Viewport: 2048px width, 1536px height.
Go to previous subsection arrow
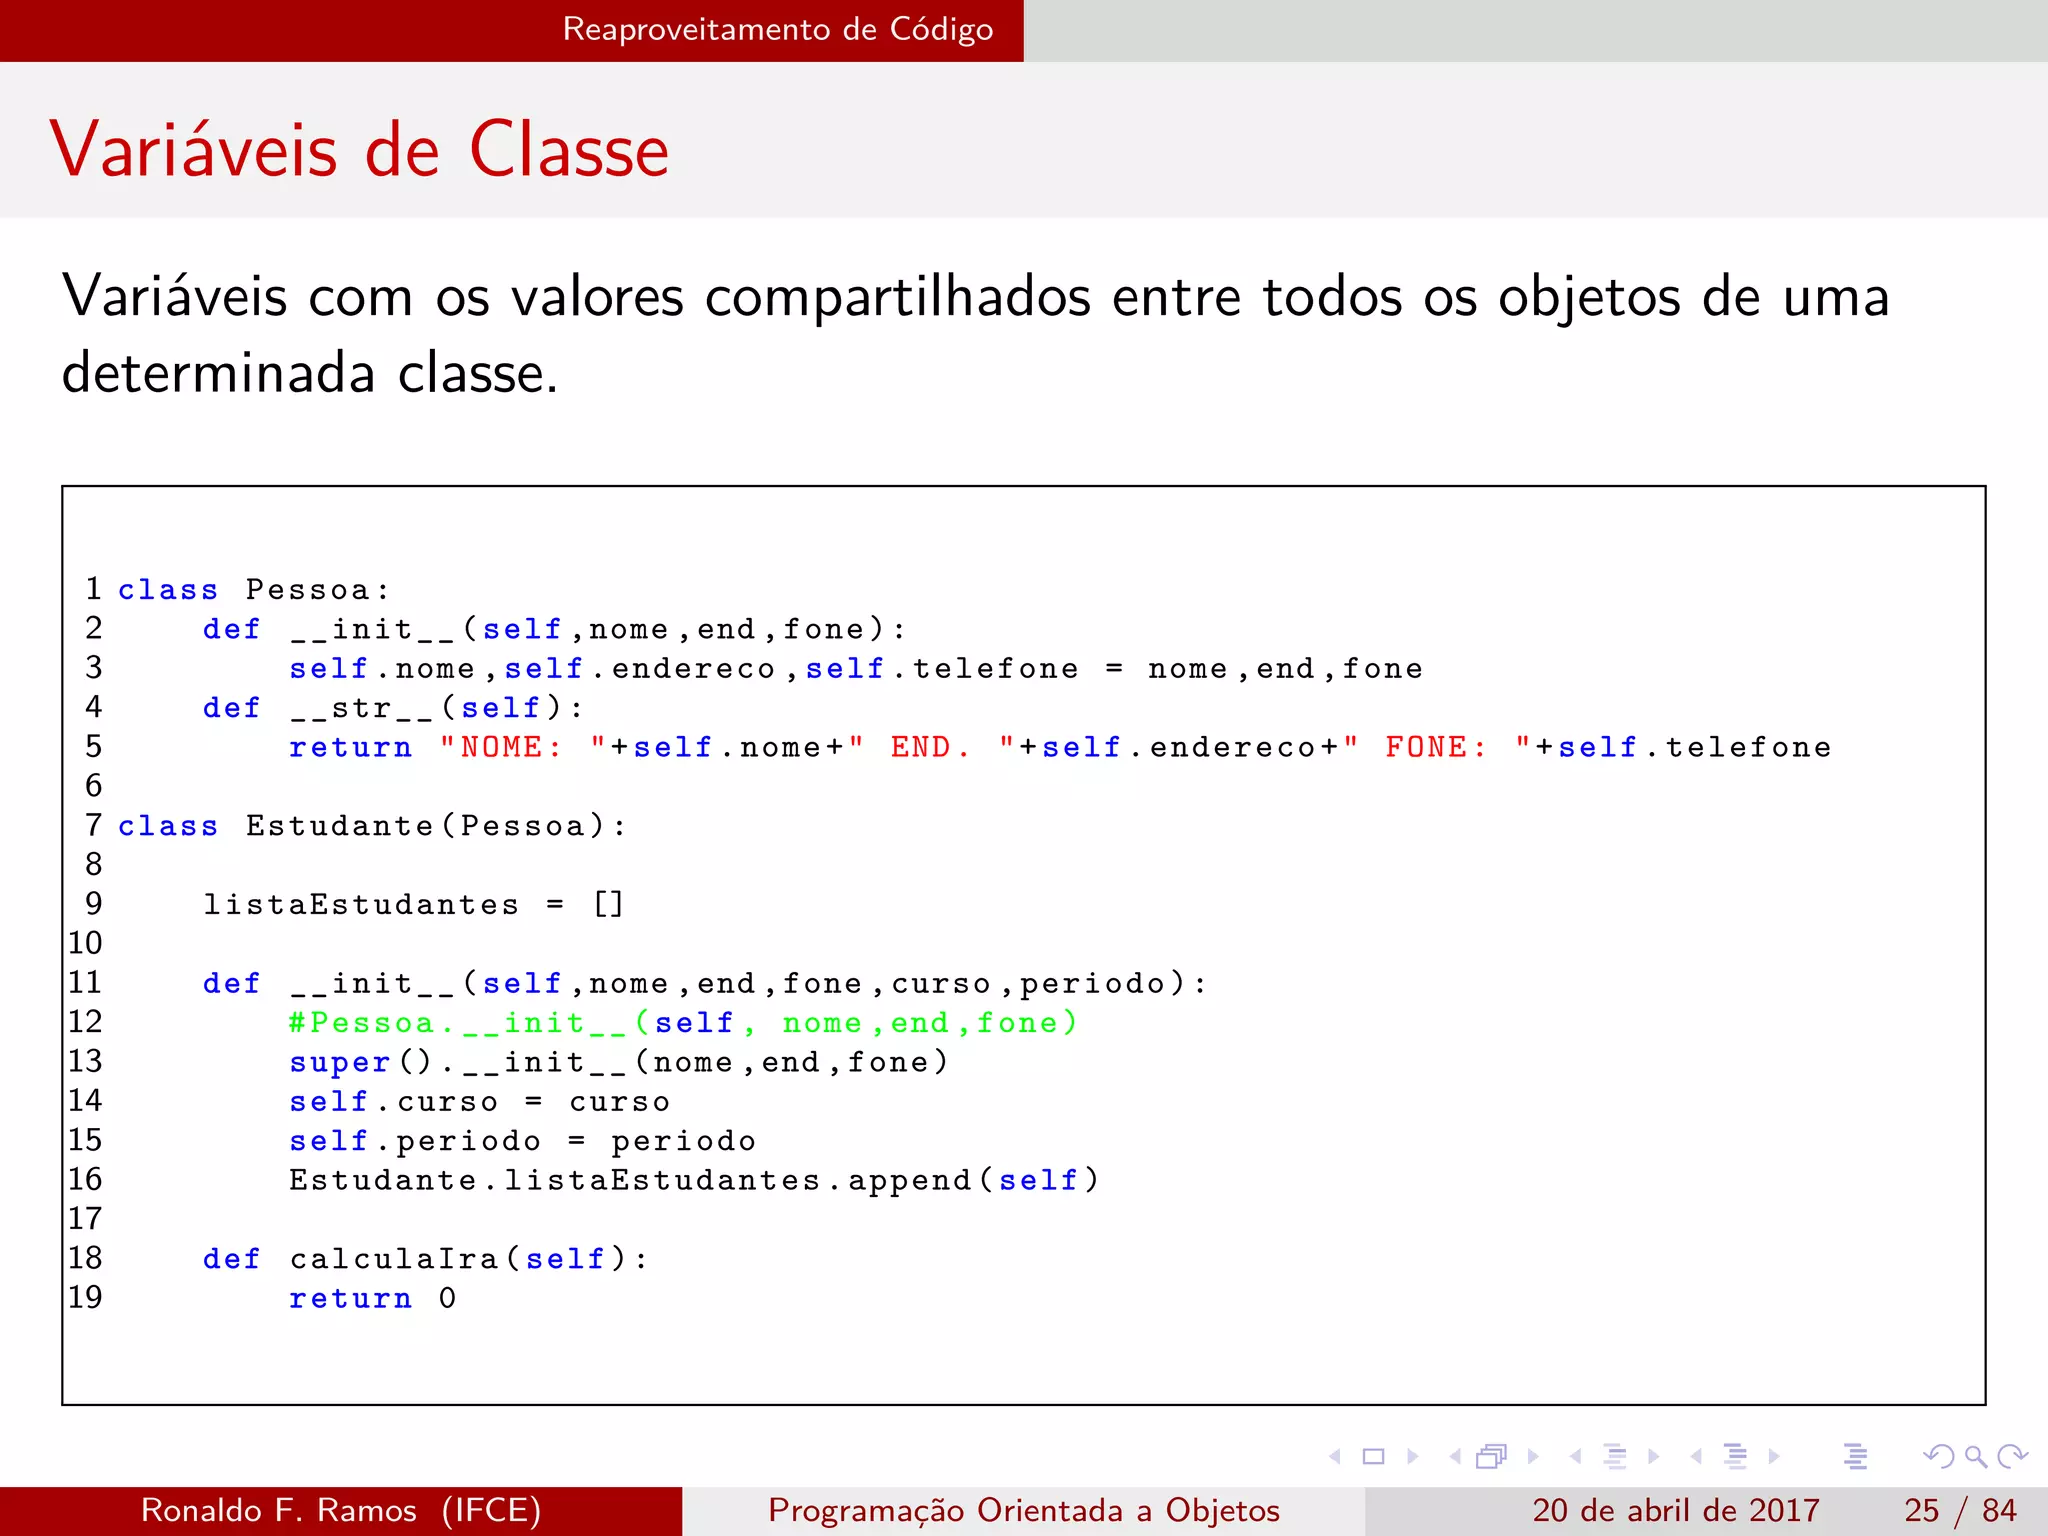click(x=1576, y=1456)
